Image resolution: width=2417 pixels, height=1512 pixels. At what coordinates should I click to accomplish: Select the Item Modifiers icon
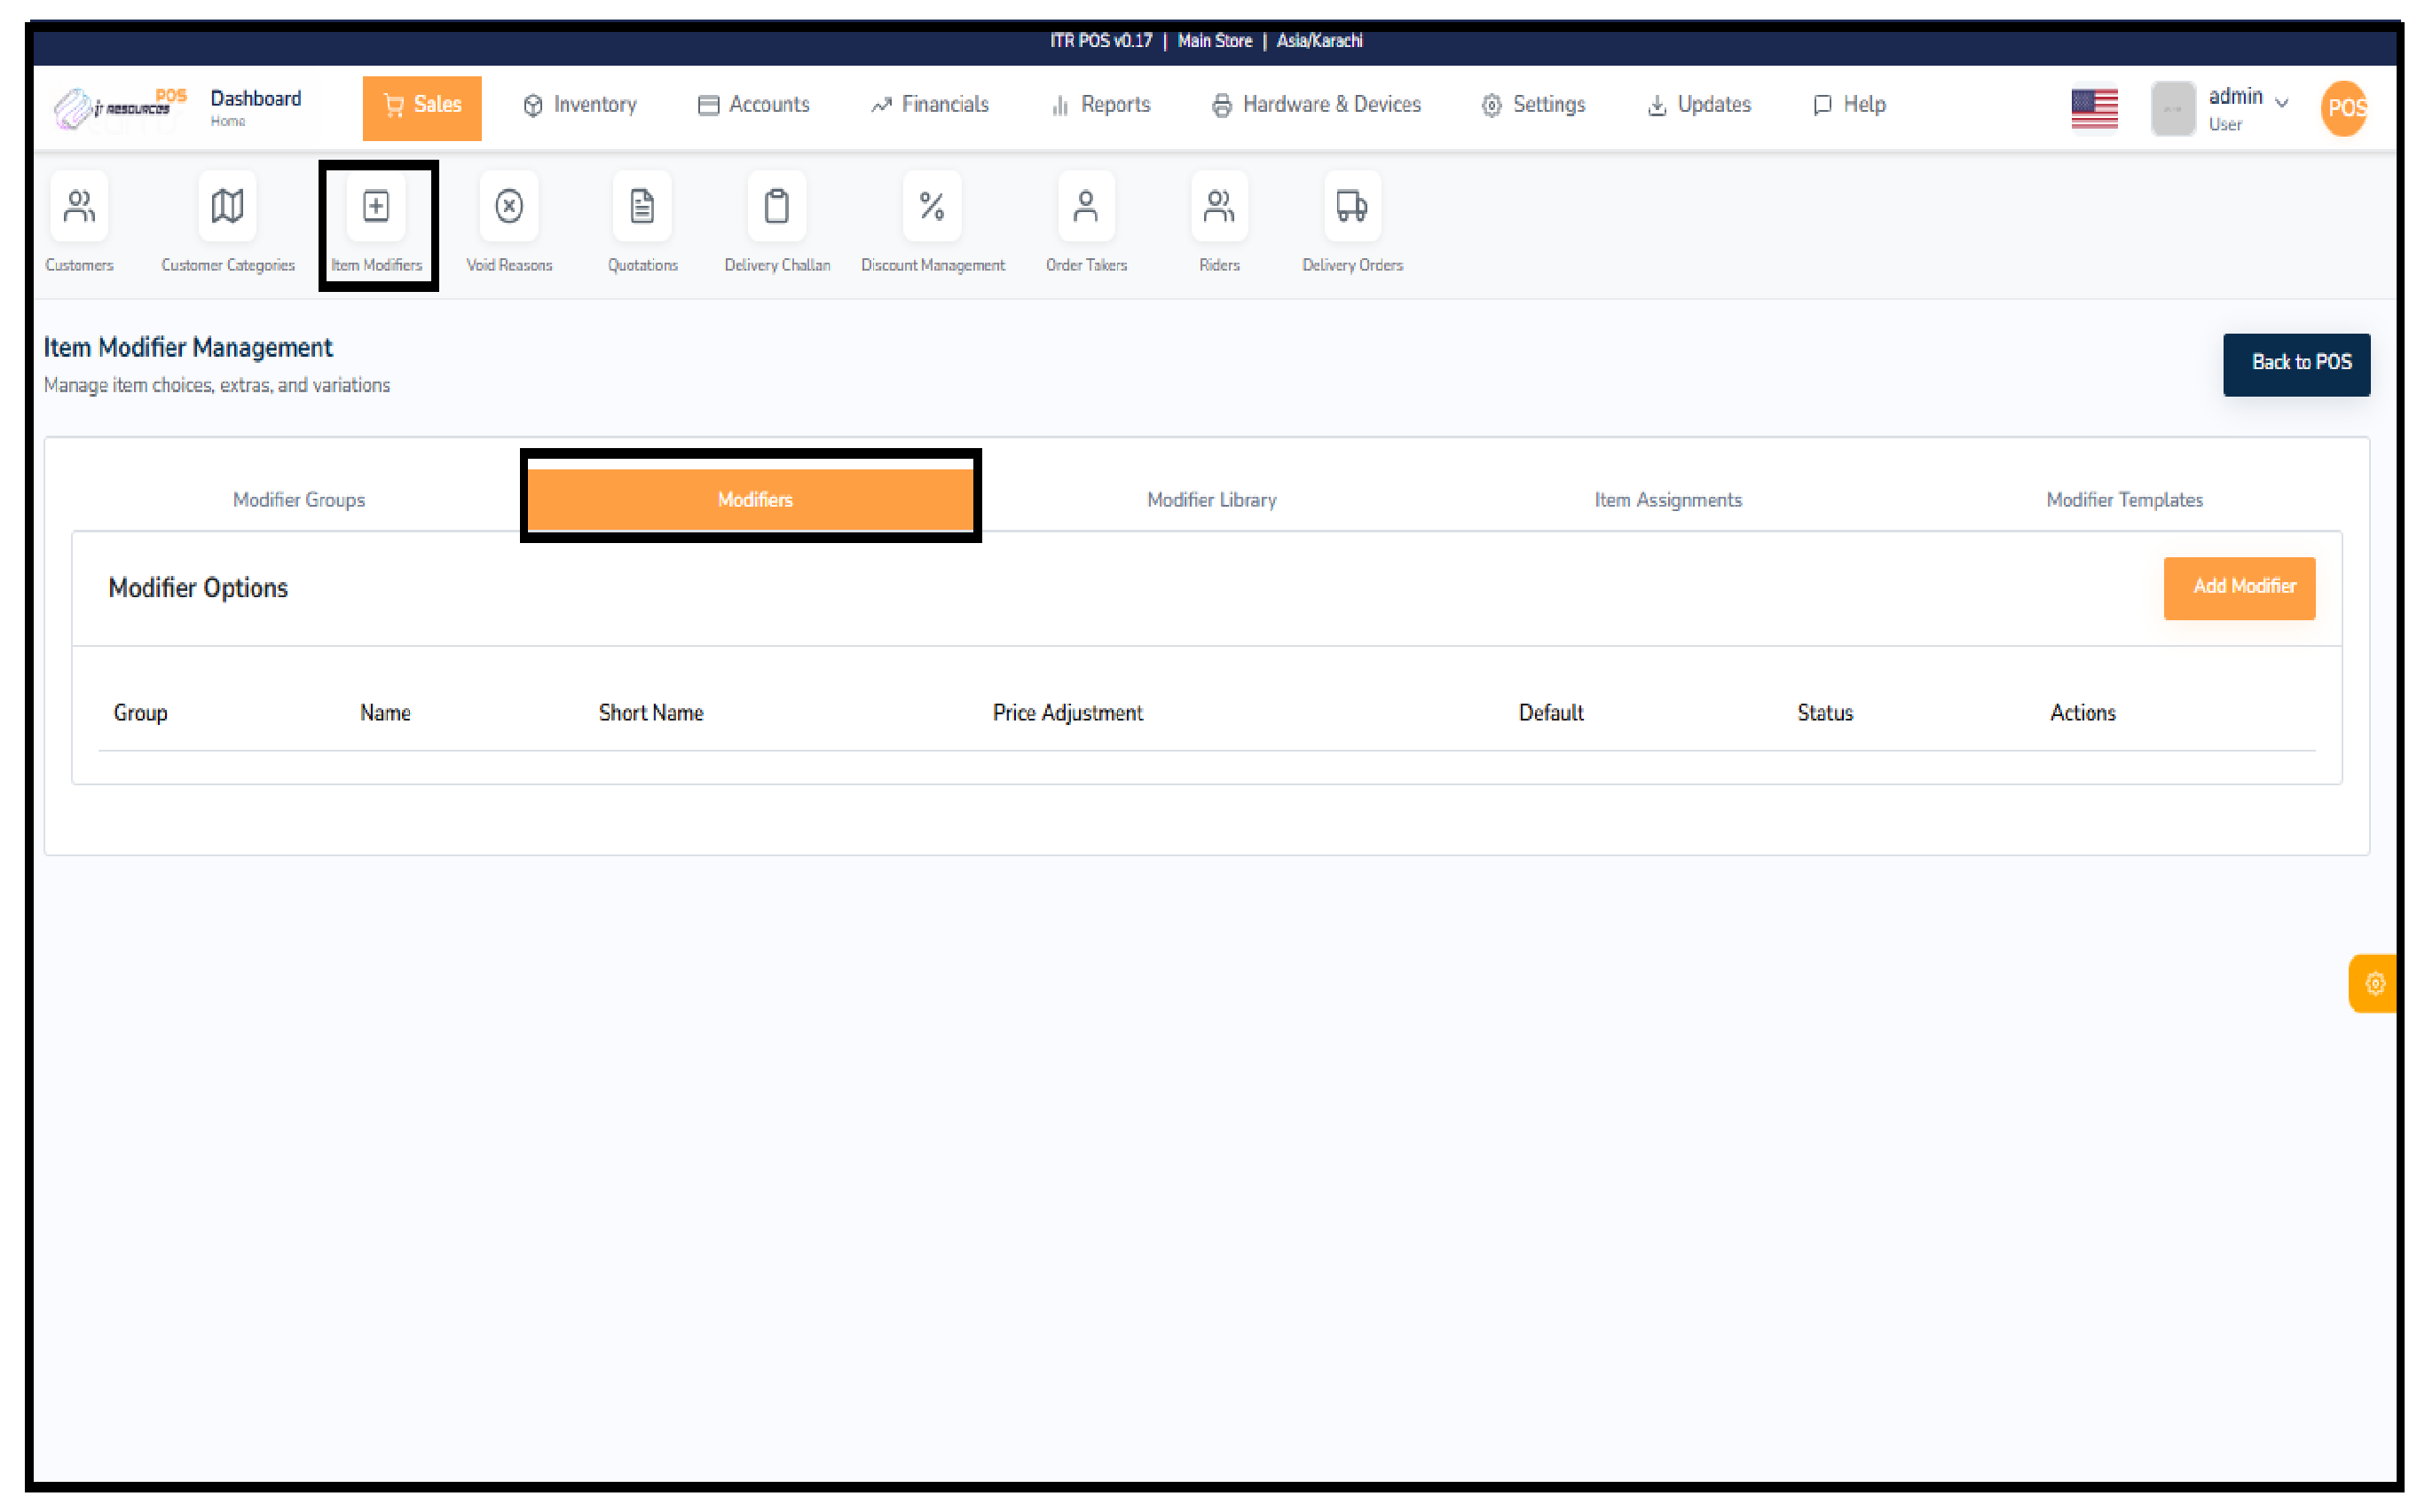[376, 207]
